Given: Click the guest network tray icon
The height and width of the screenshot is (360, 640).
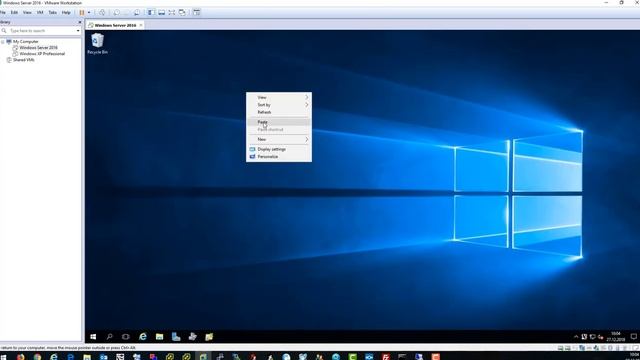Looking at the screenshot, I should [592, 337].
